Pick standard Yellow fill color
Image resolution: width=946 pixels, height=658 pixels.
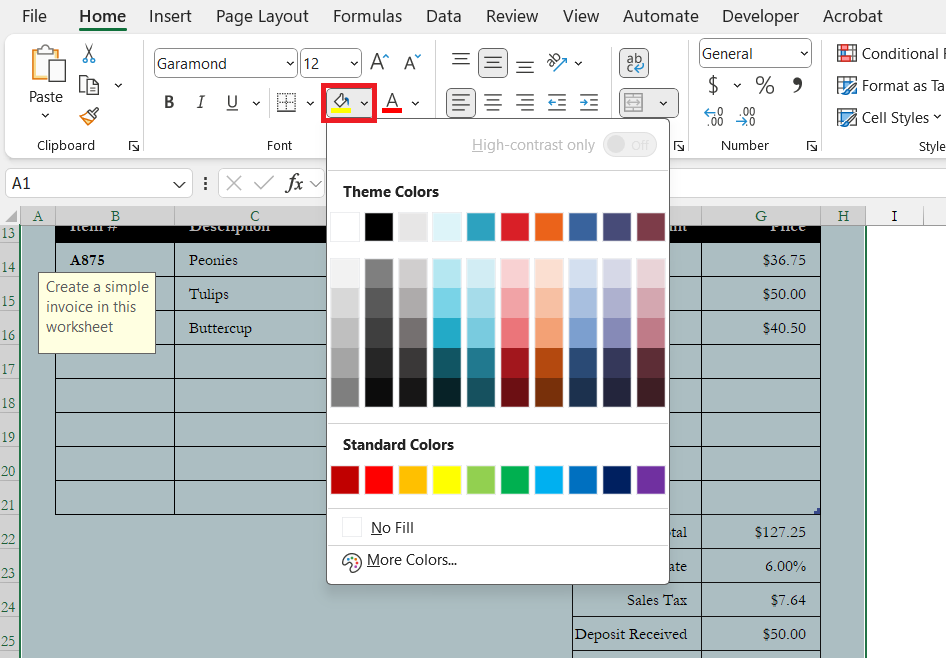(x=446, y=480)
